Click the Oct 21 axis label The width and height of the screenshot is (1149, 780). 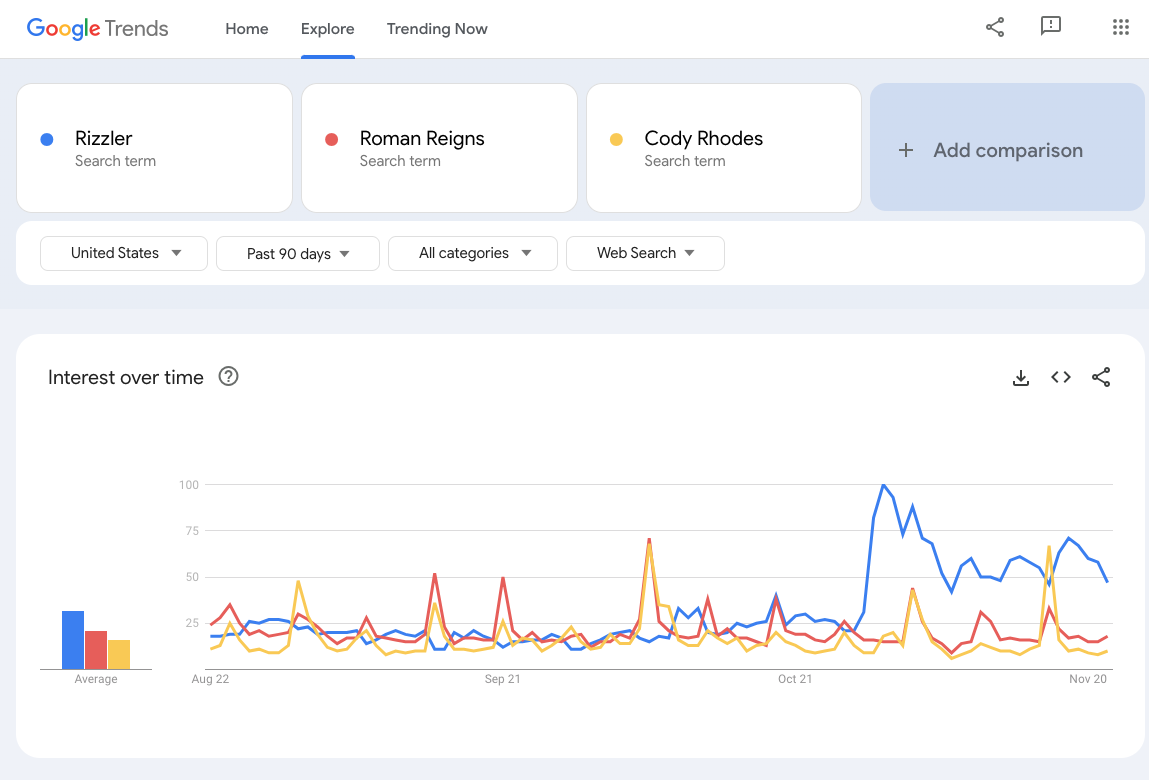tap(795, 679)
